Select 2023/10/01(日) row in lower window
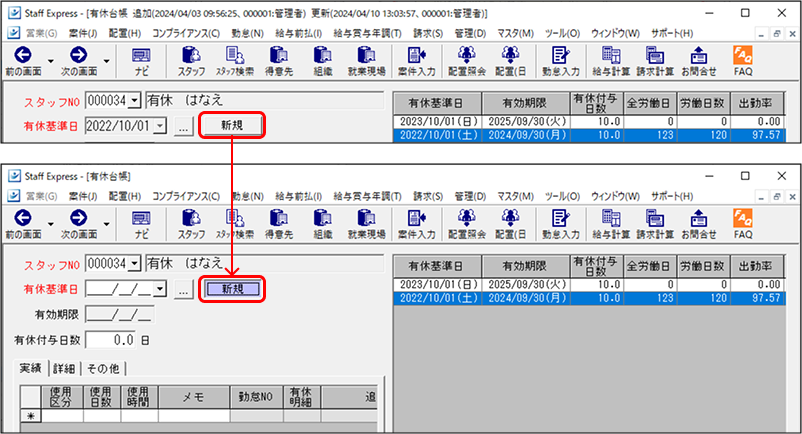This screenshot has width=802, height=434. tap(589, 285)
